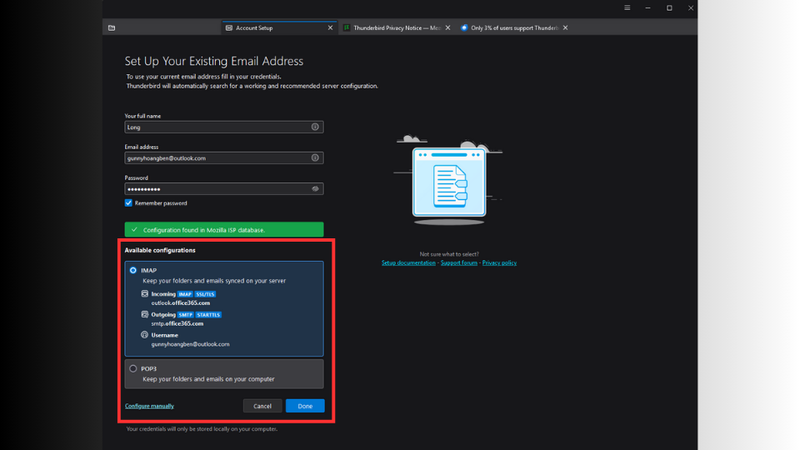The width and height of the screenshot is (800, 450).
Task: Click the SMTP protocol badge
Action: coord(185,315)
